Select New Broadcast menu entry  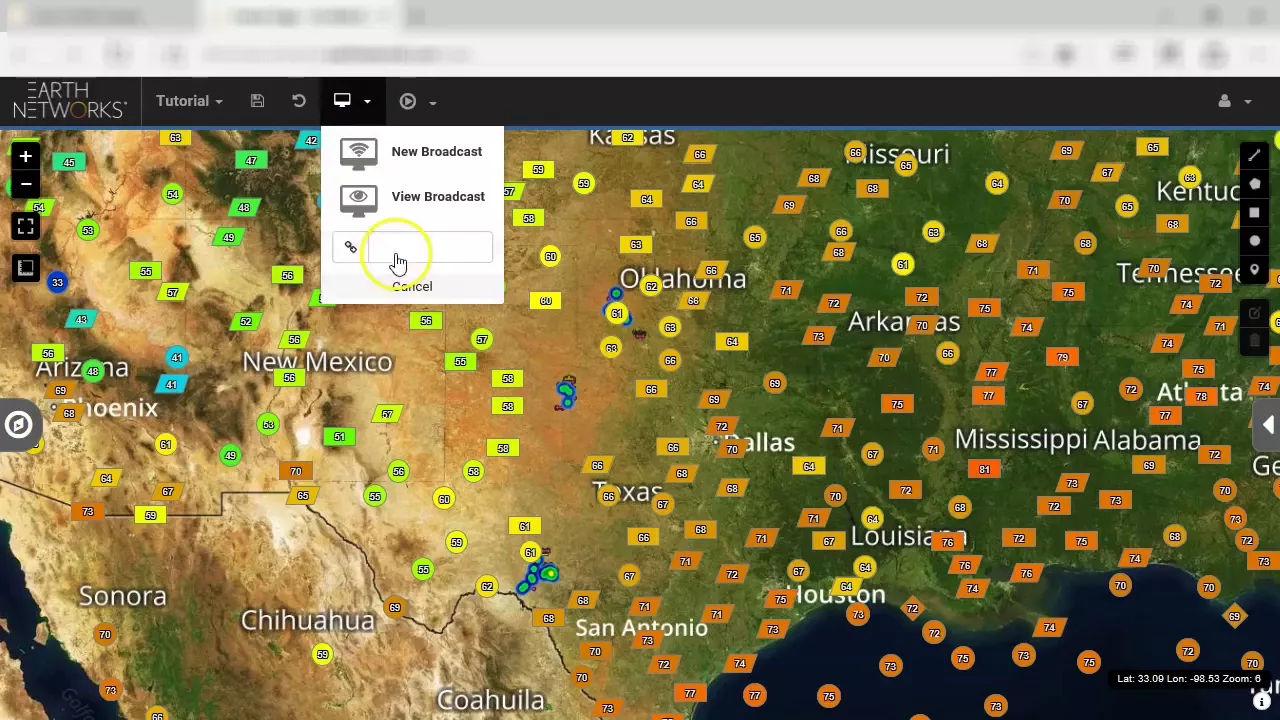tap(436, 151)
